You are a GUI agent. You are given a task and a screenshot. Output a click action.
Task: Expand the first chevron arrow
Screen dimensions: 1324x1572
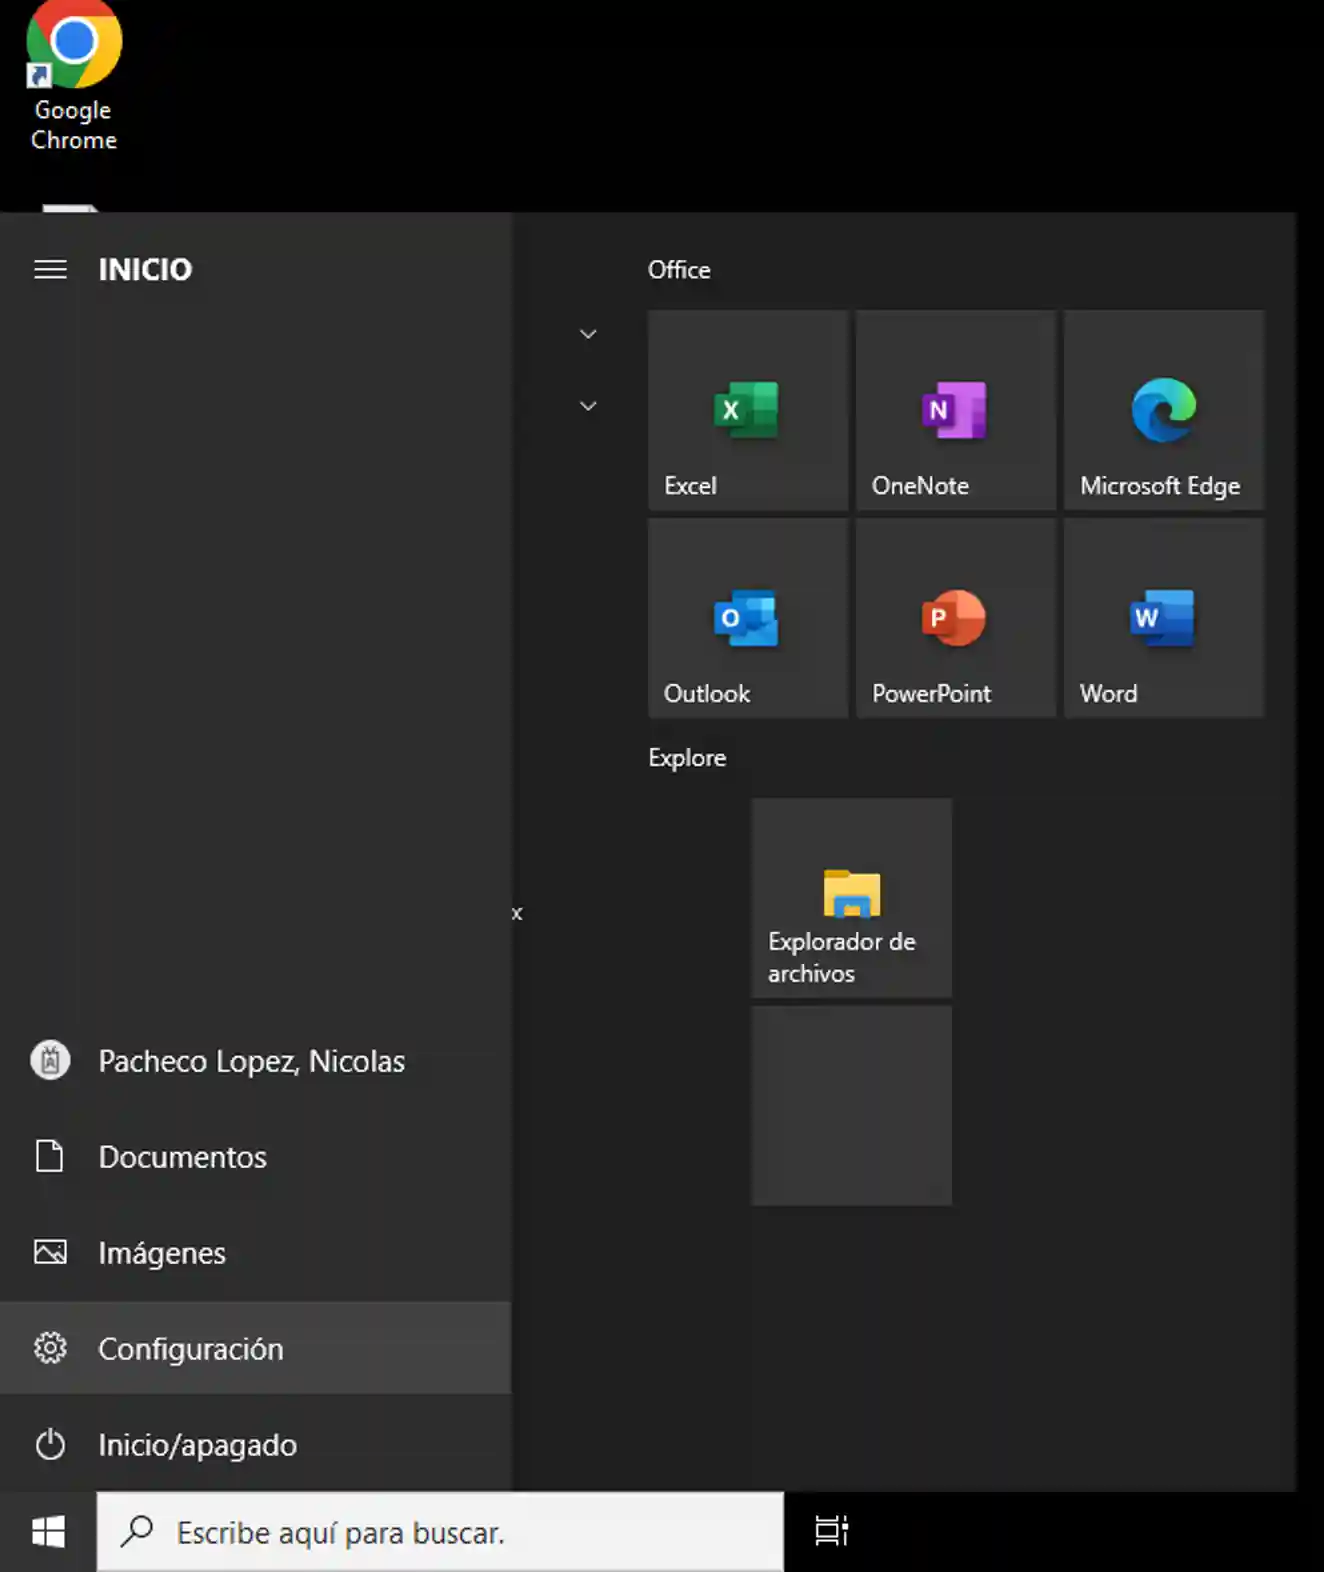click(x=588, y=334)
